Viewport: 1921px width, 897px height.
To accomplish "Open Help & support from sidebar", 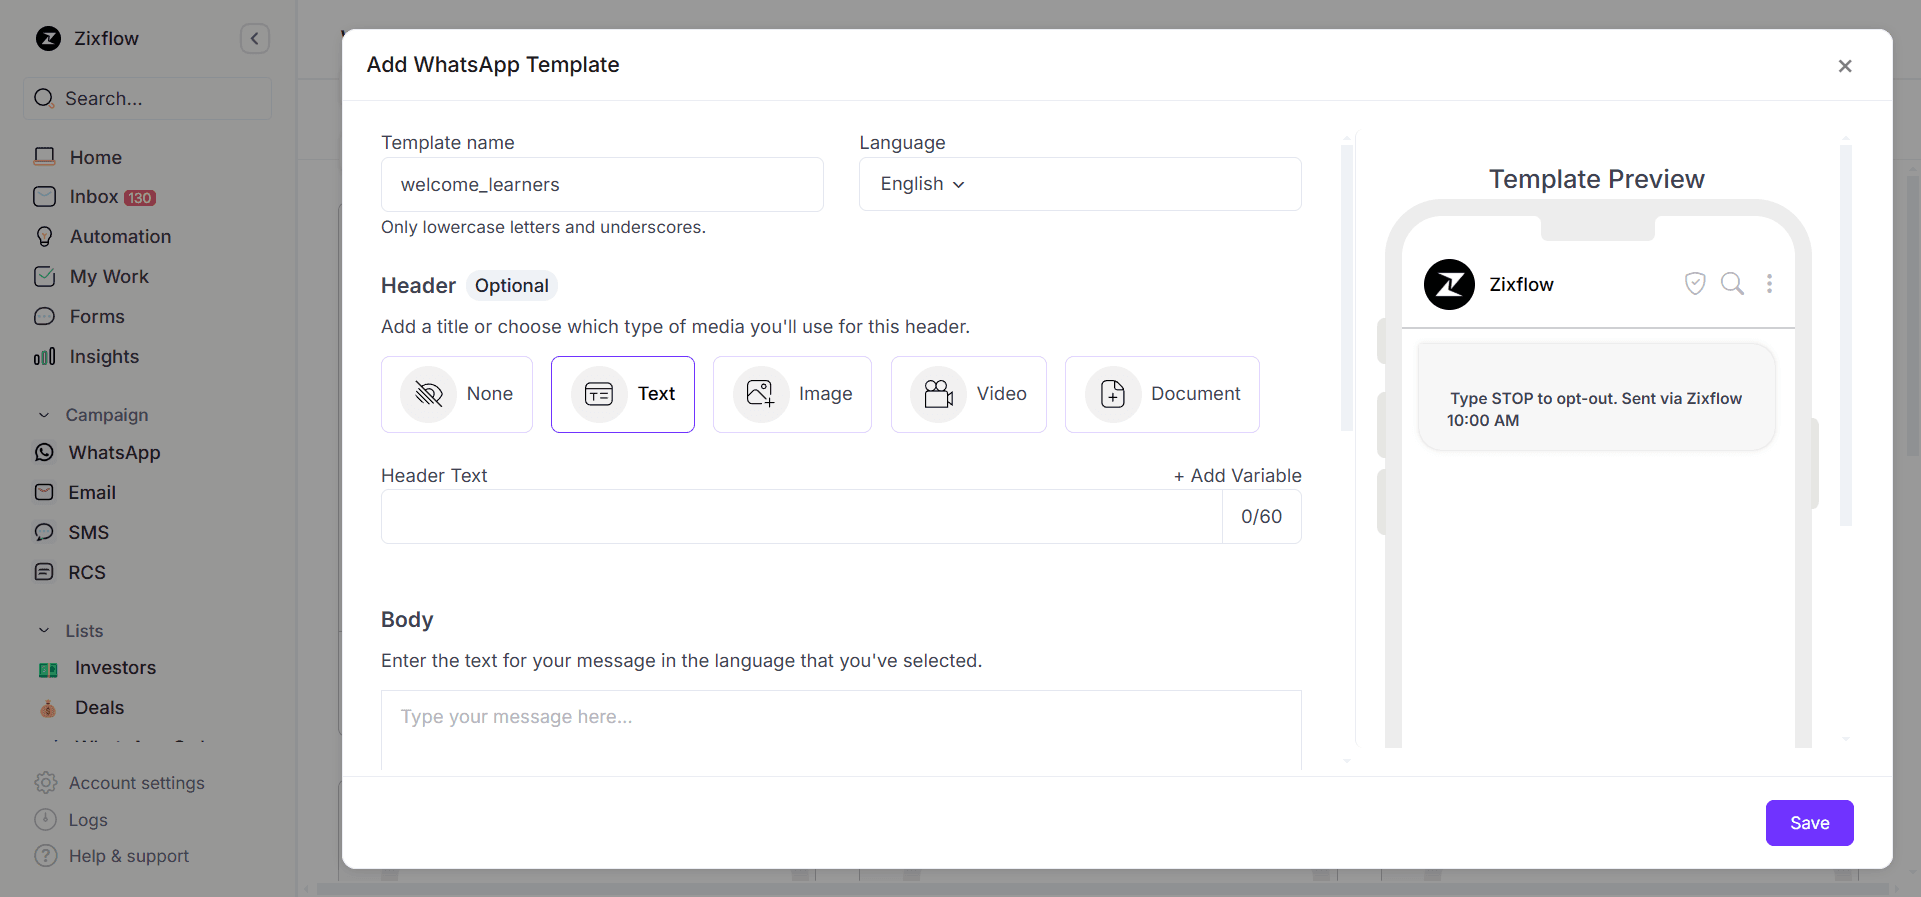I will [128, 856].
